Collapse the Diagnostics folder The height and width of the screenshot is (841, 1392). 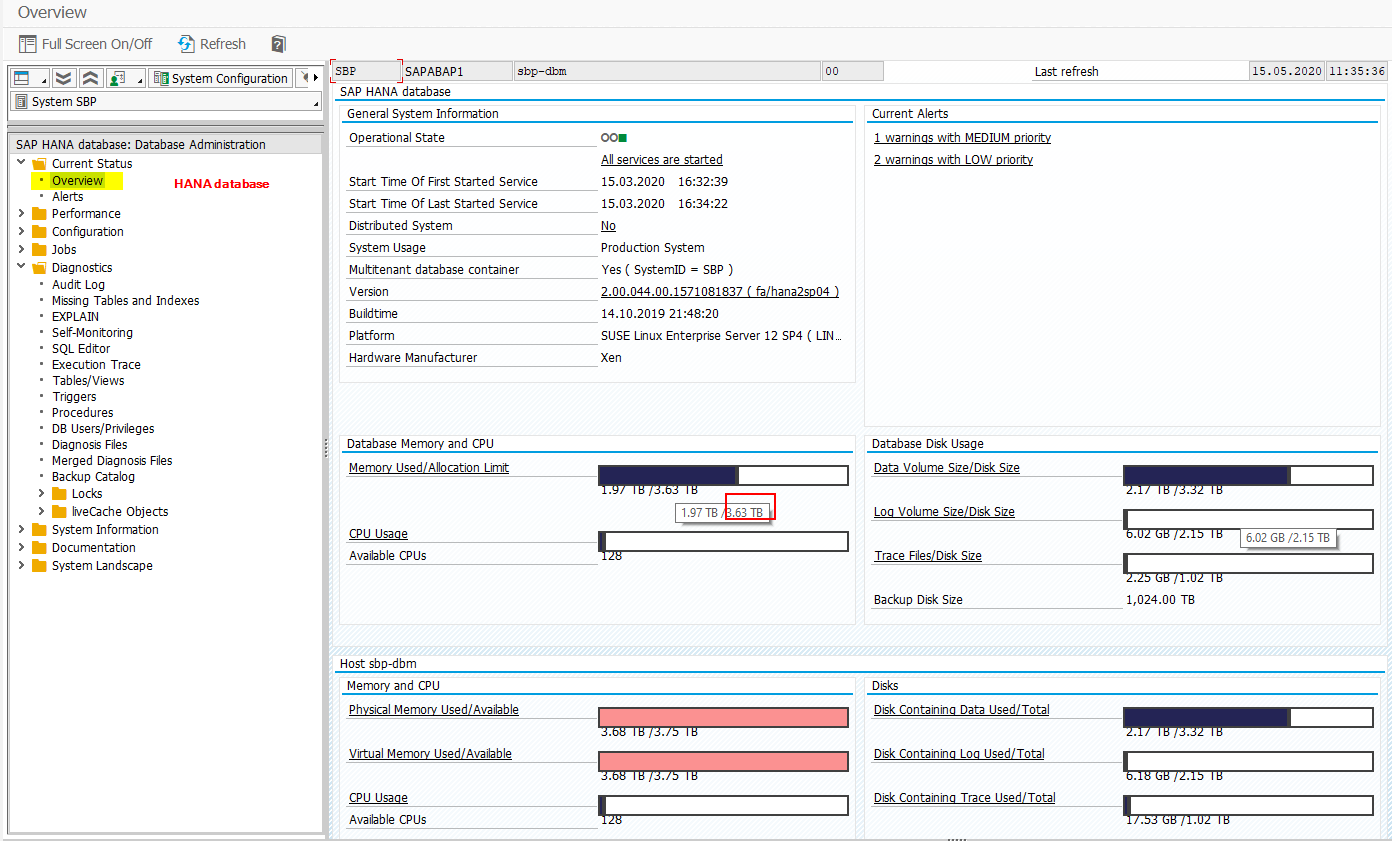(22, 267)
